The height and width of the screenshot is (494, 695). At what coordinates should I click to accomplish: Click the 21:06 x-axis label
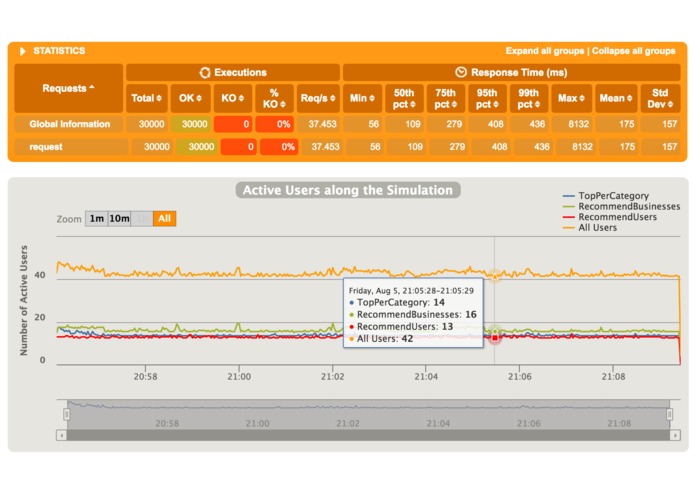click(x=519, y=377)
